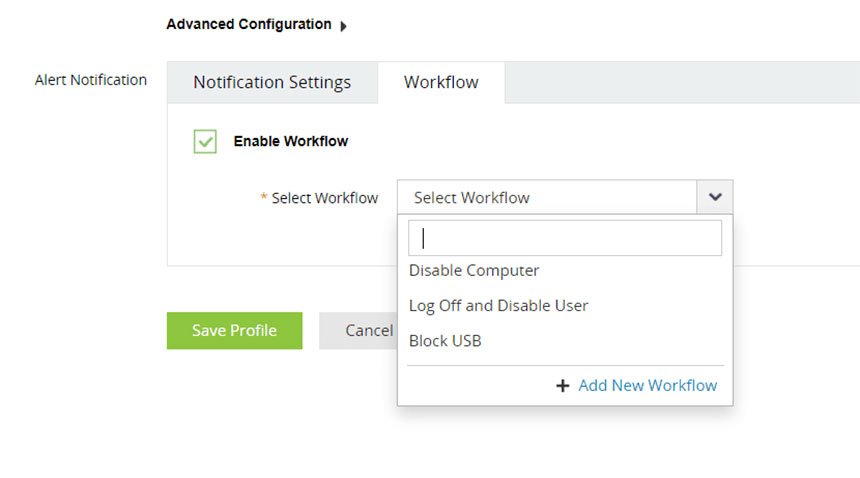Focus the workflow search input box

pyautogui.click(x=564, y=238)
